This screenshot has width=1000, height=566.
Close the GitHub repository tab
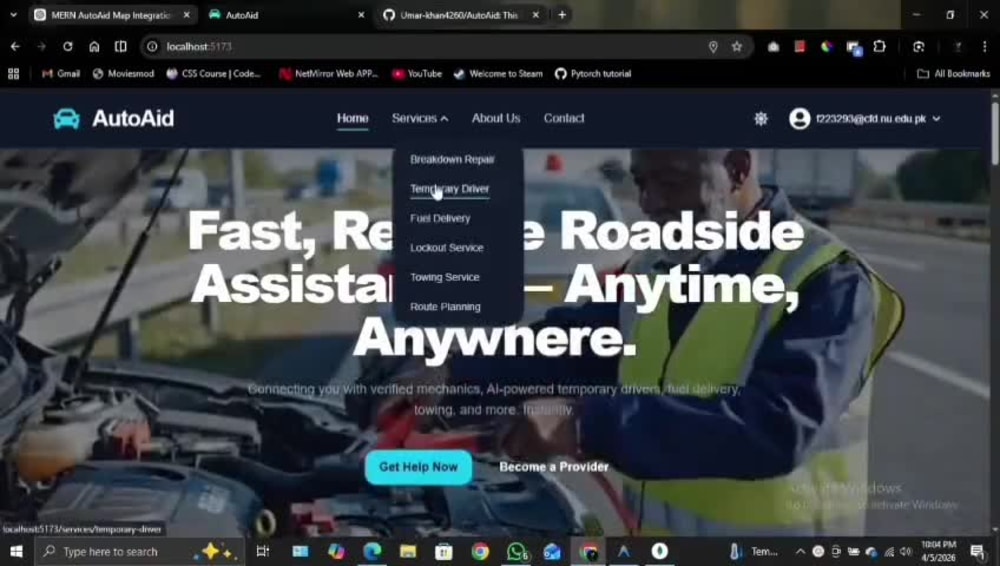(536, 15)
